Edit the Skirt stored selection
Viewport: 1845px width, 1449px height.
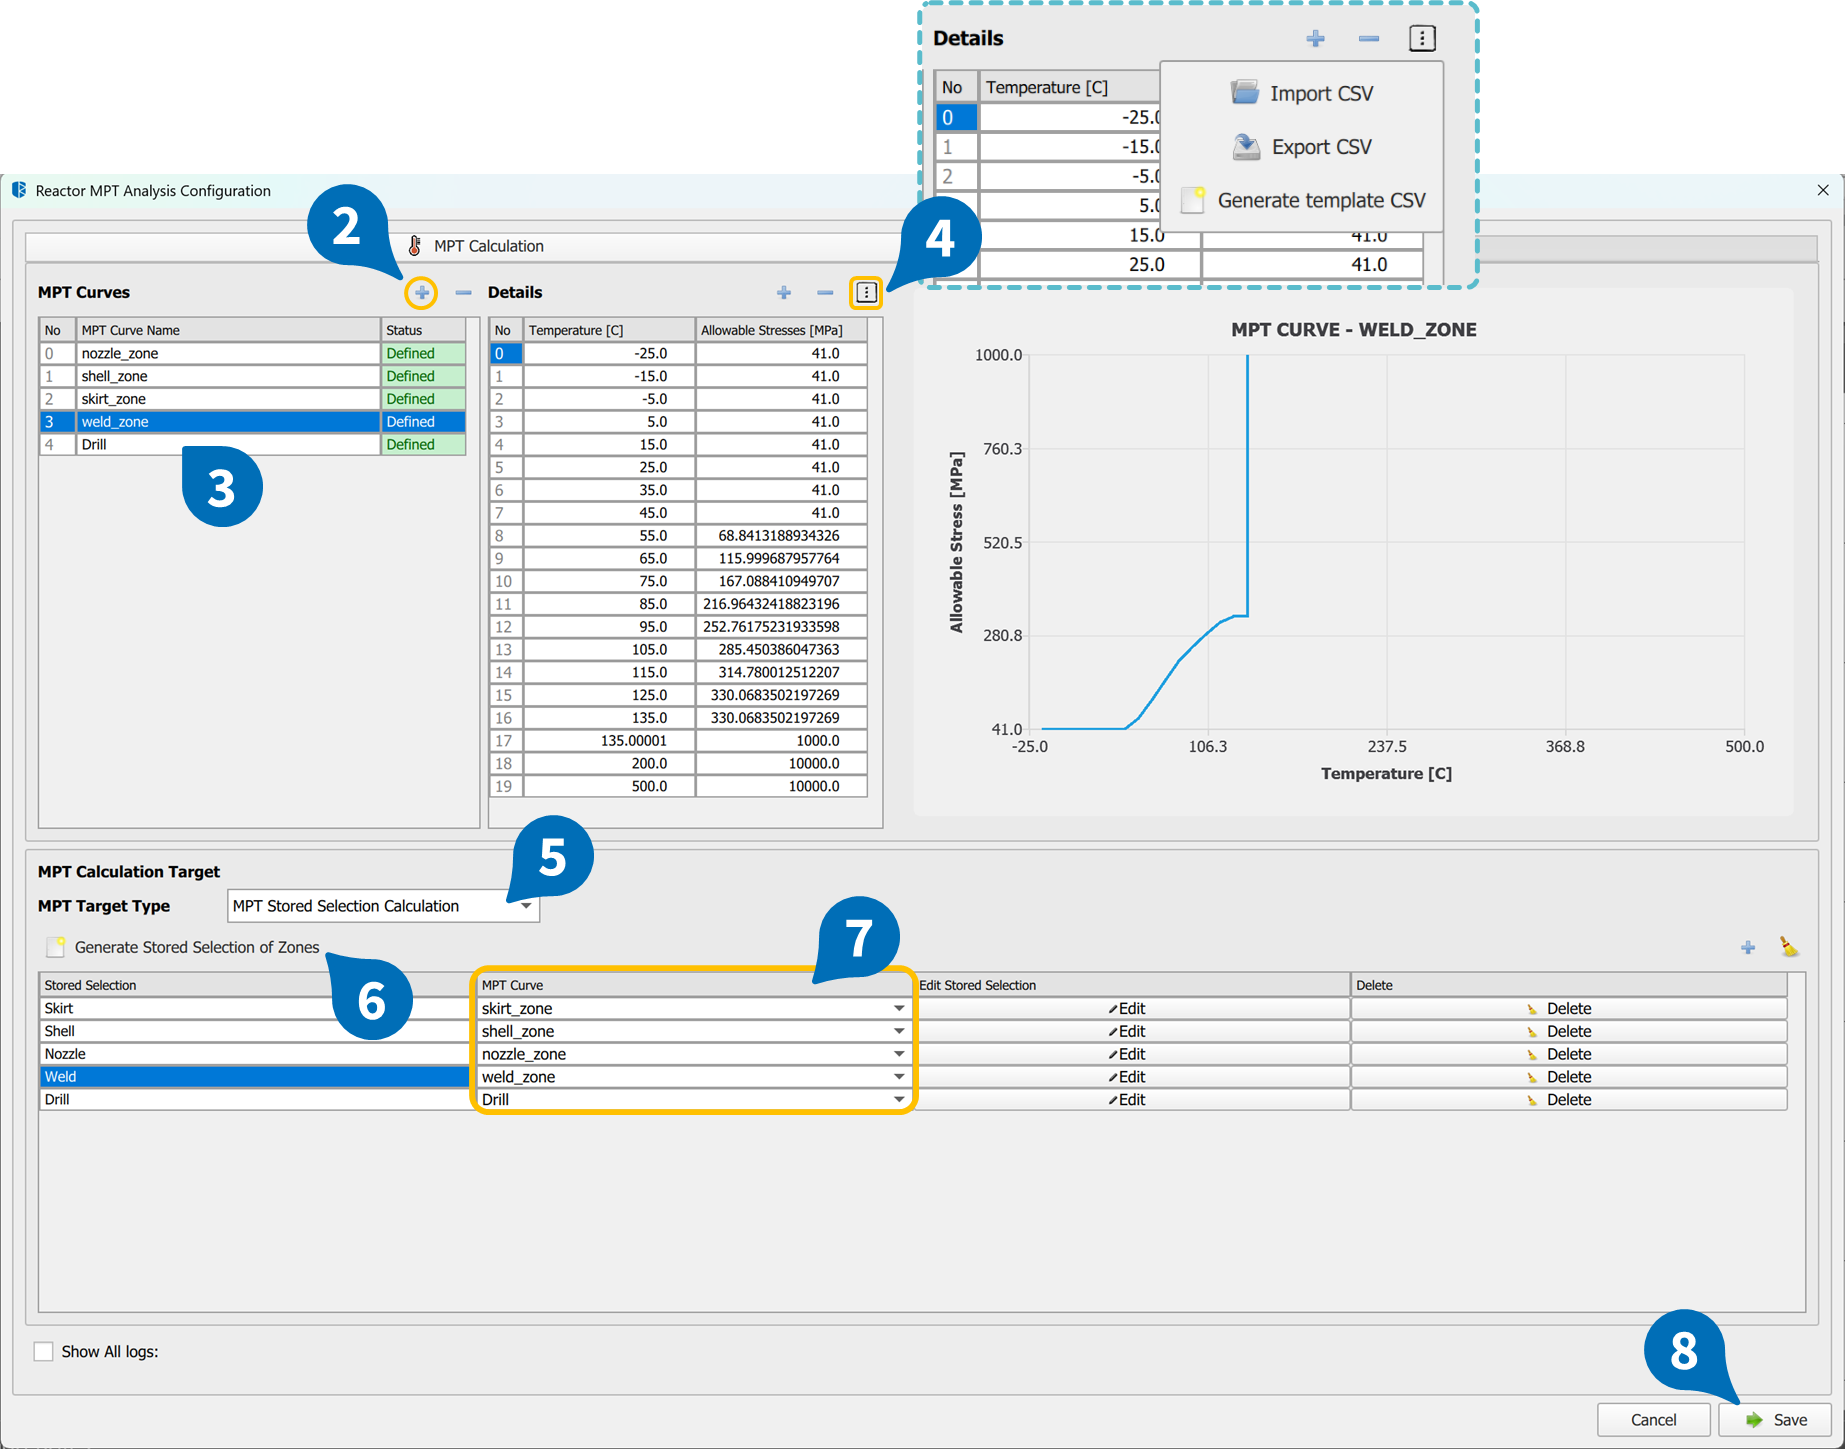1131,1009
